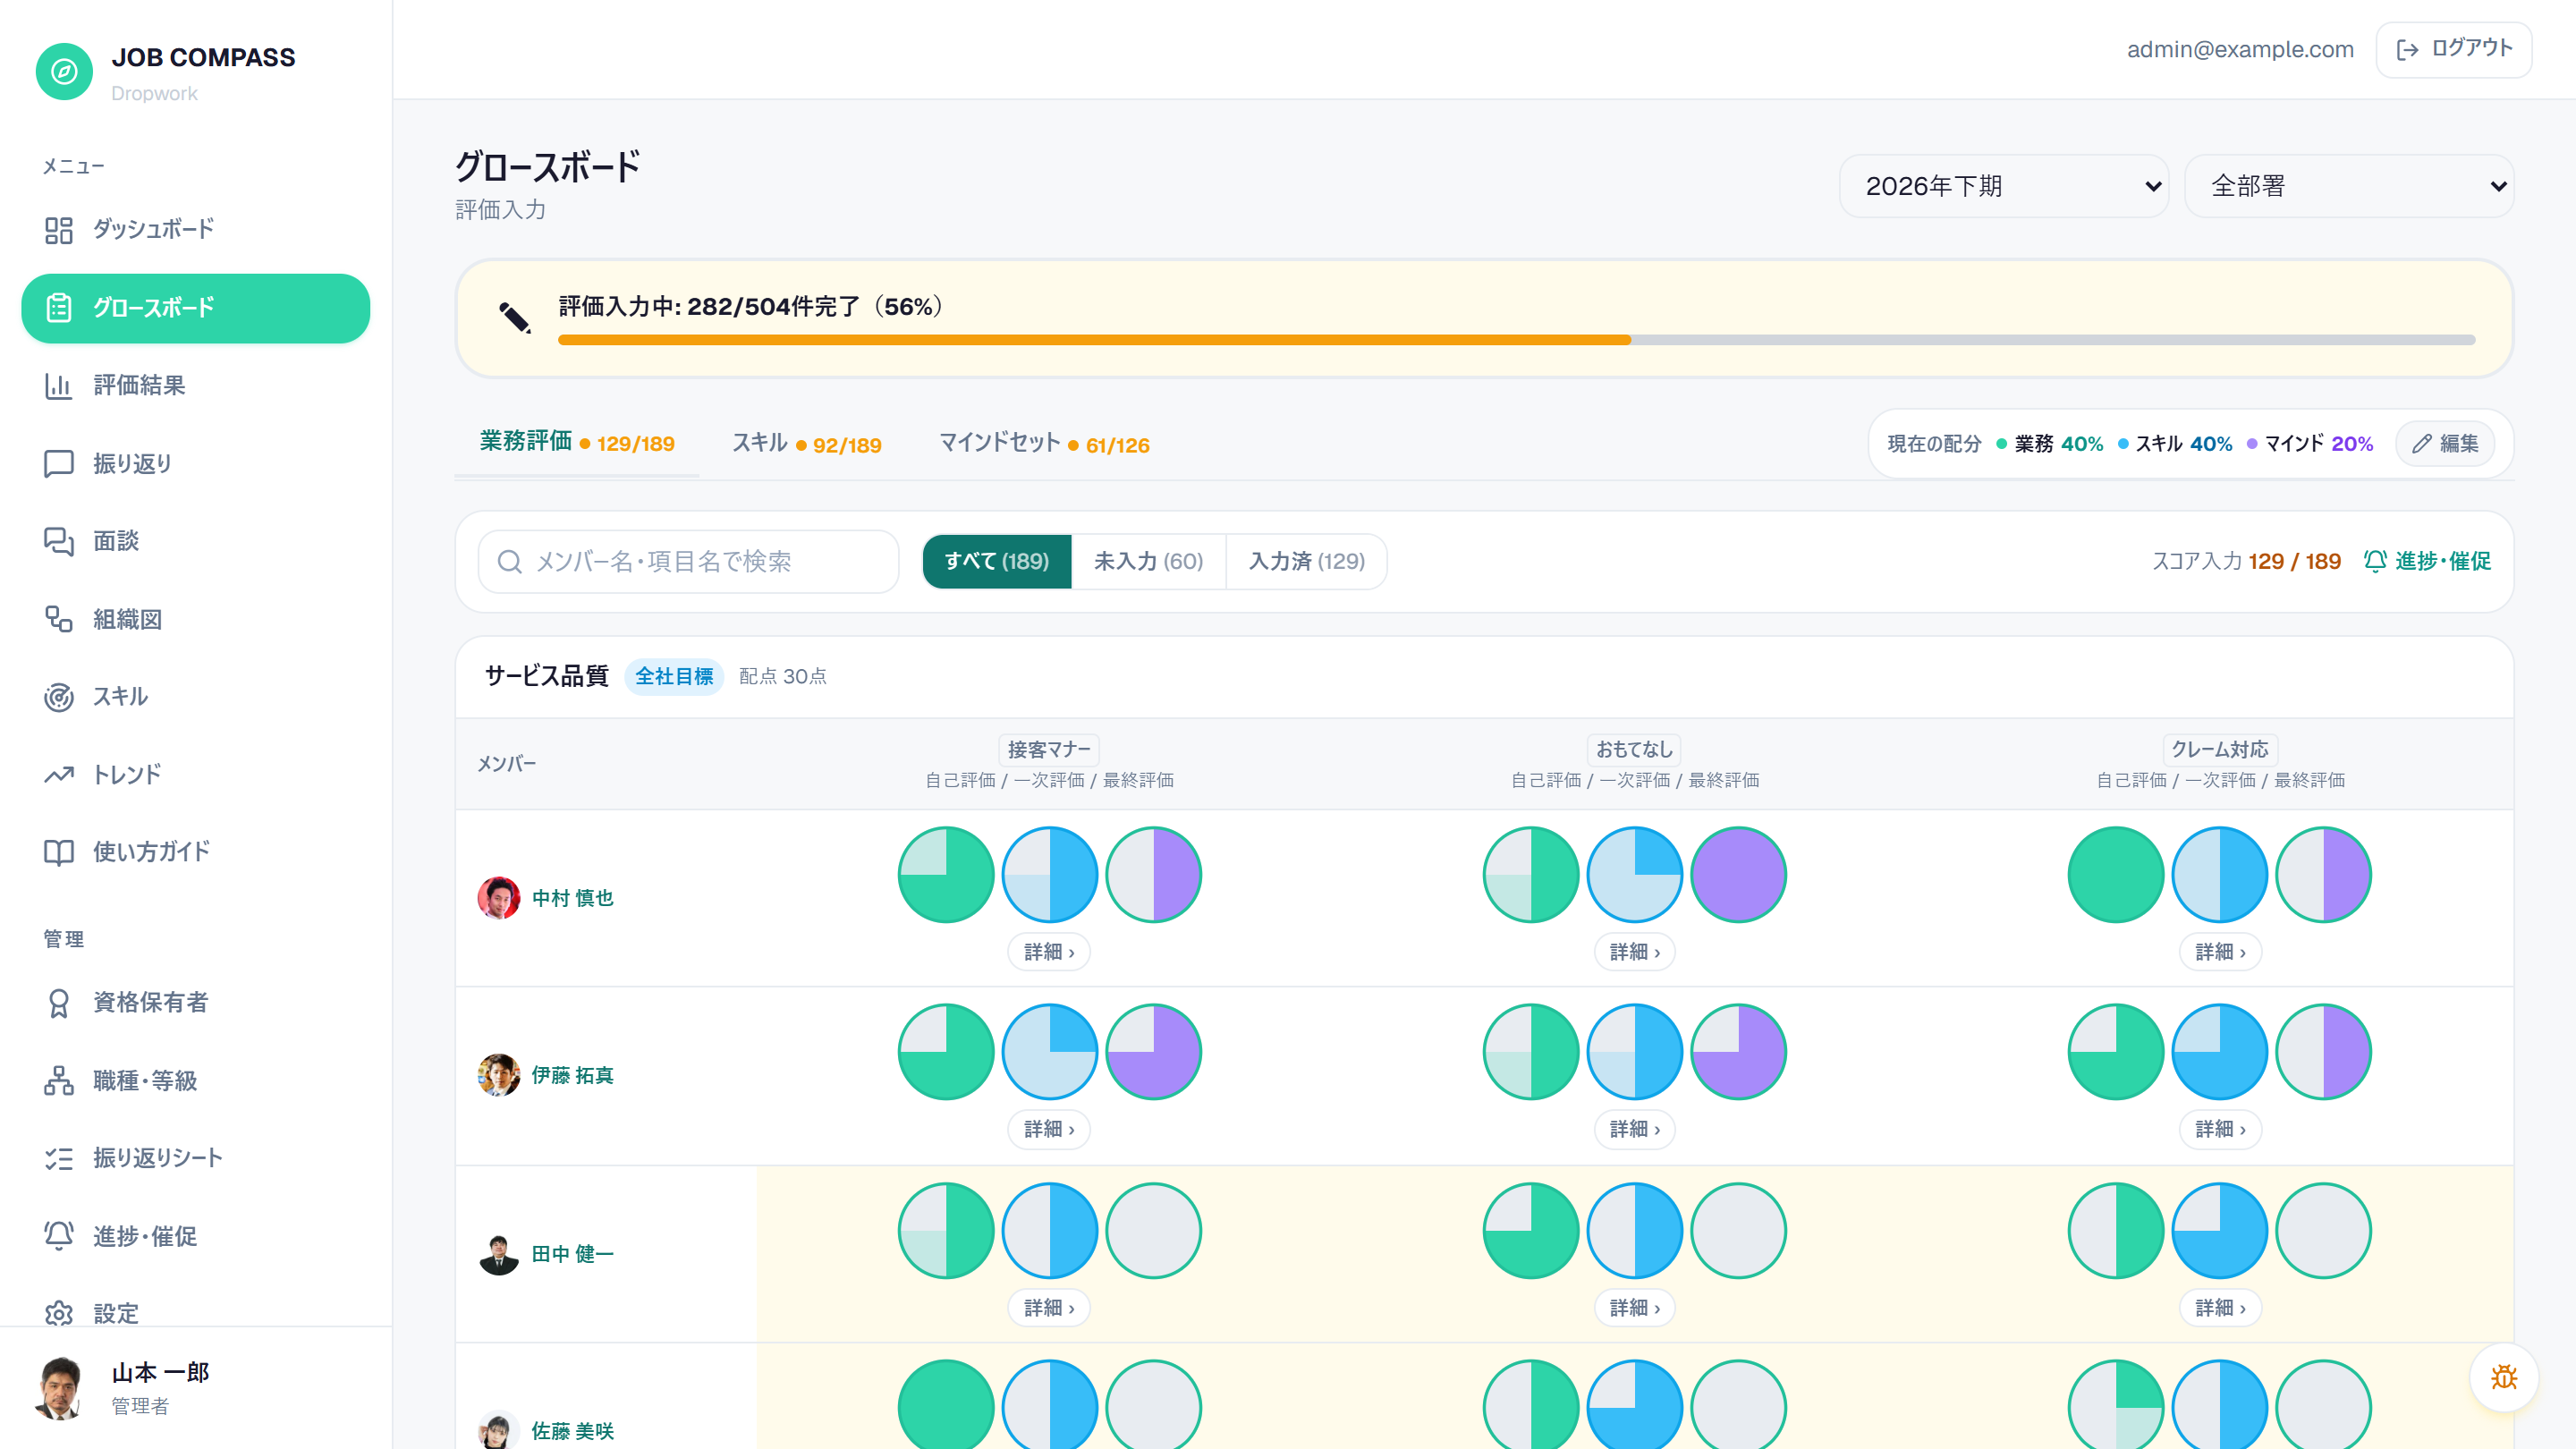Screen dimensions: 2576x1449
Task: Click the admin@example.com text
Action: [x=2240, y=49]
